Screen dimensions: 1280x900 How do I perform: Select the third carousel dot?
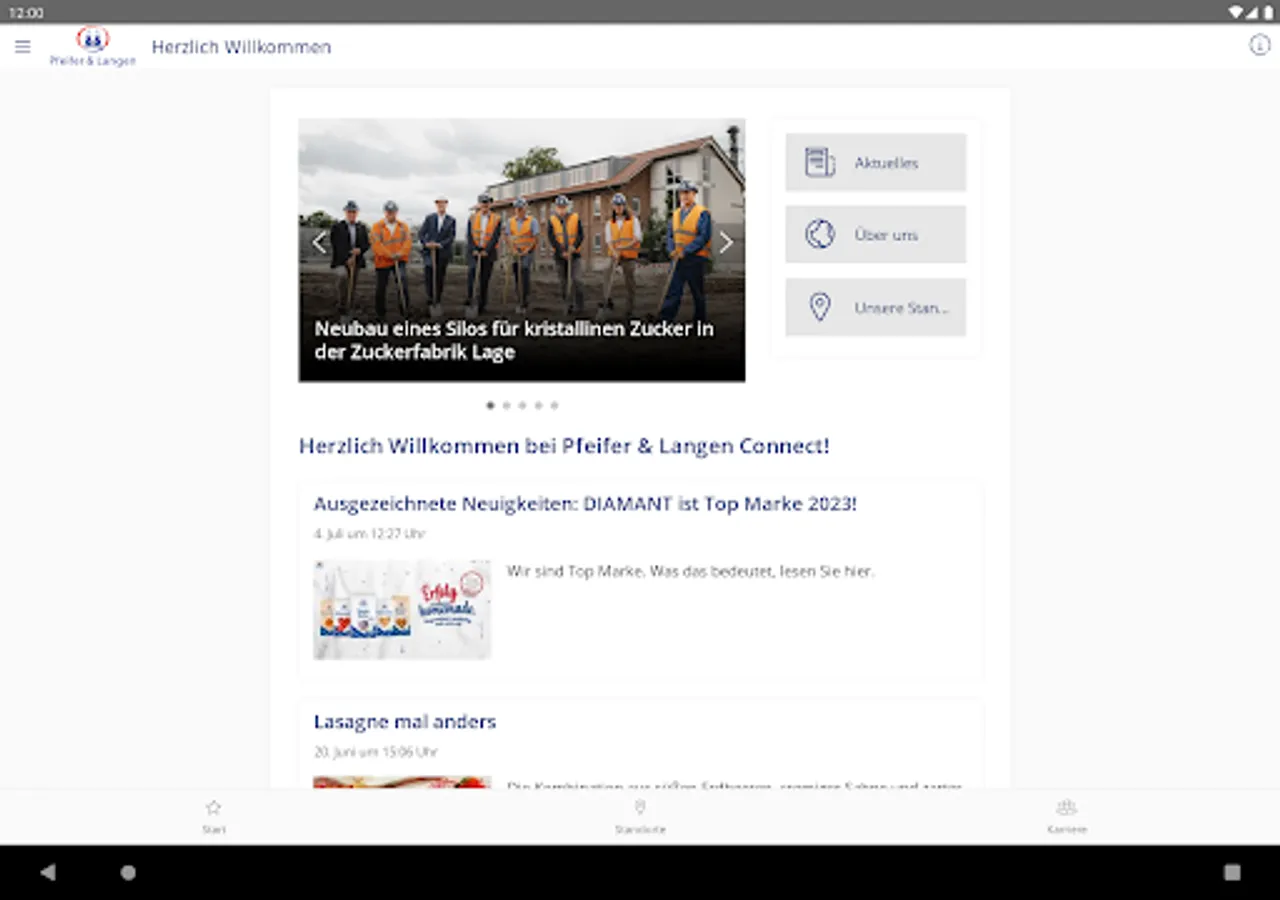pyautogui.click(x=522, y=405)
